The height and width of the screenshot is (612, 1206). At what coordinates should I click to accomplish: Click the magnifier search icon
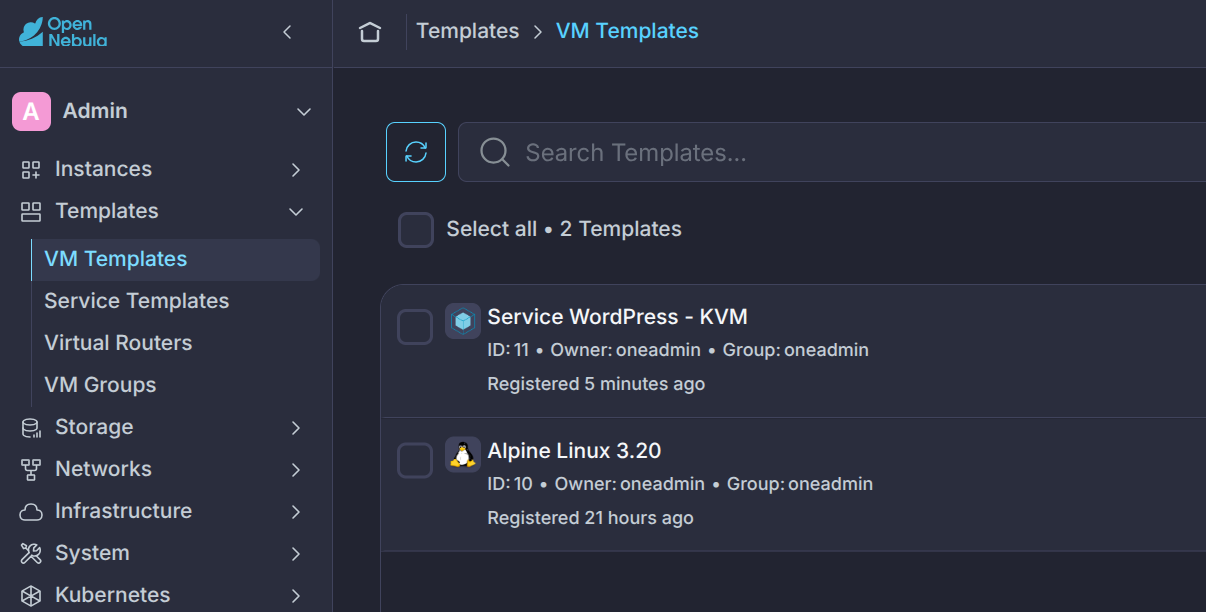click(495, 152)
